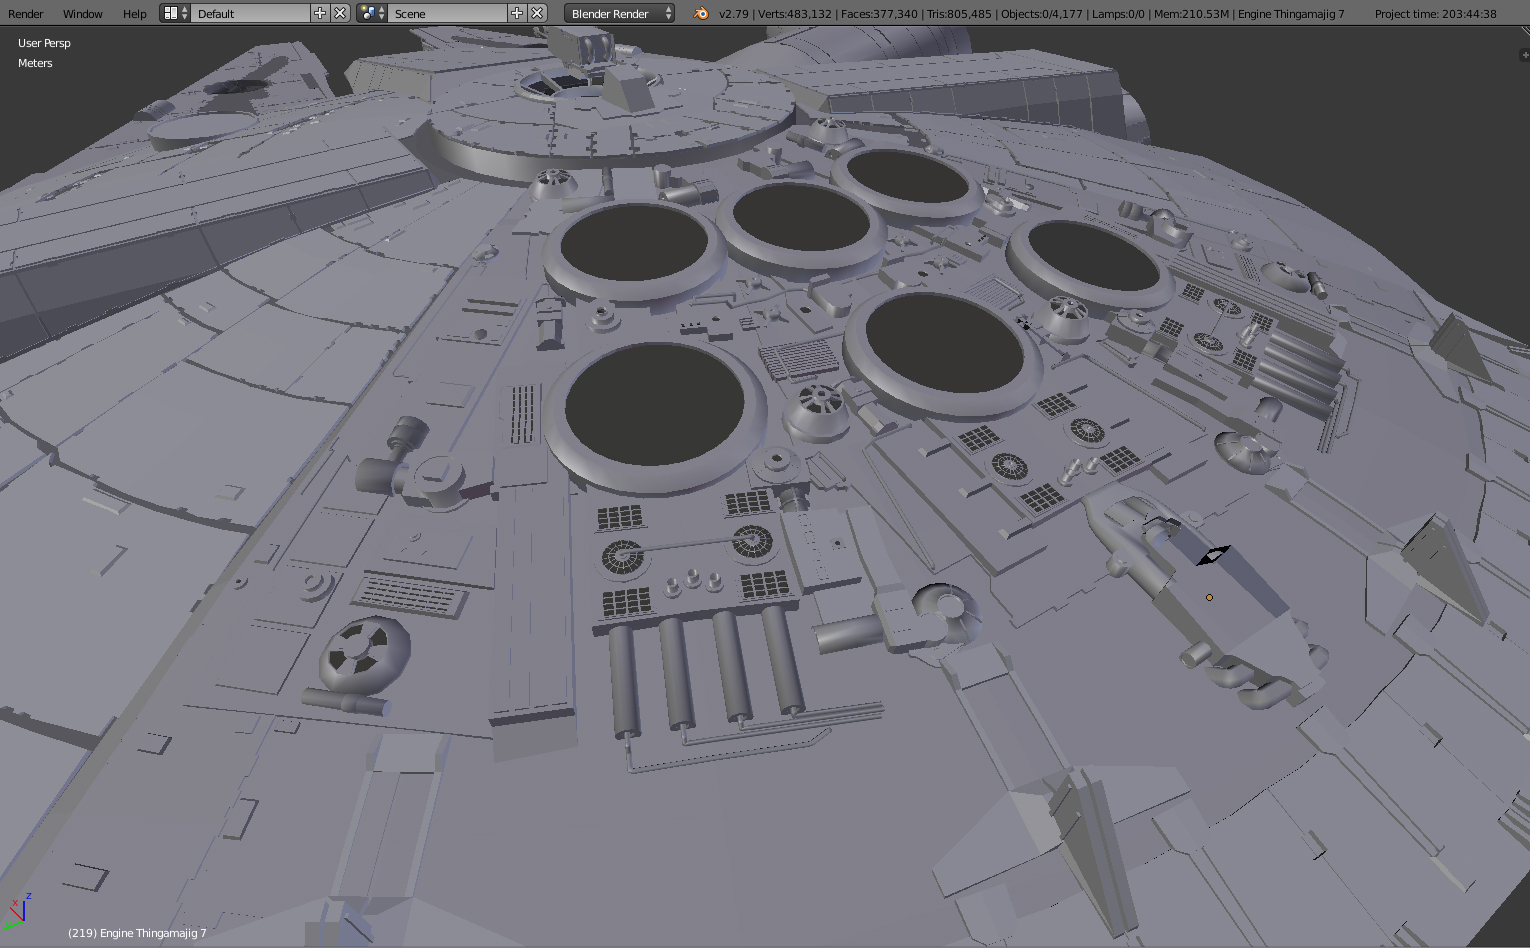Open the Help menu
This screenshot has height=948, width=1530.
click(134, 14)
